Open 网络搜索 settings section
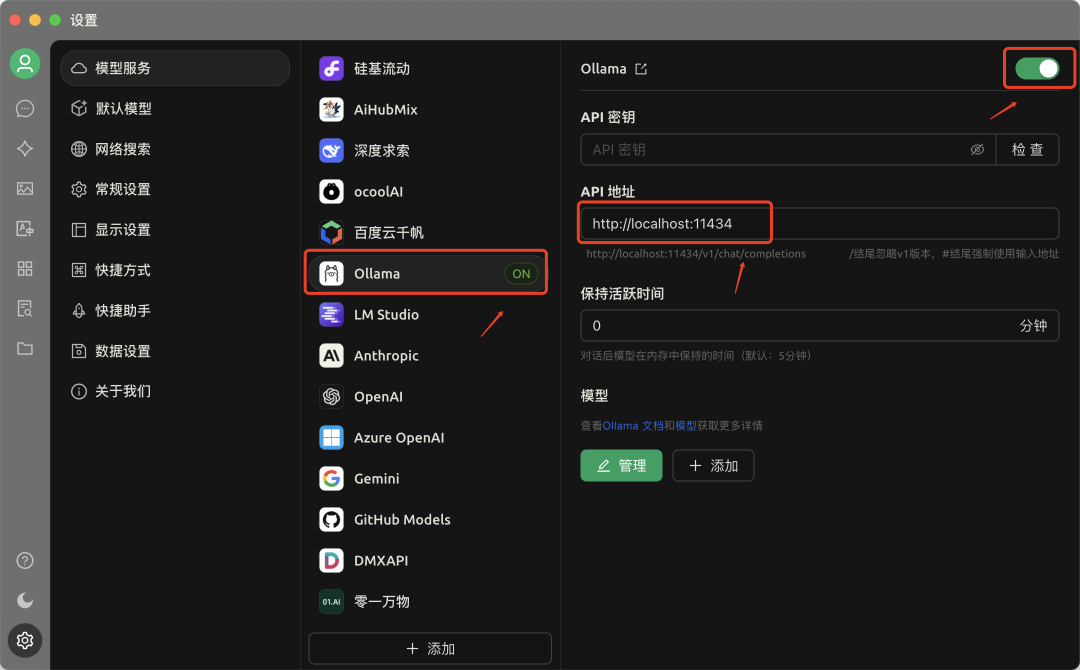This screenshot has height=670, width=1080. pyautogui.click(x=175, y=149)
